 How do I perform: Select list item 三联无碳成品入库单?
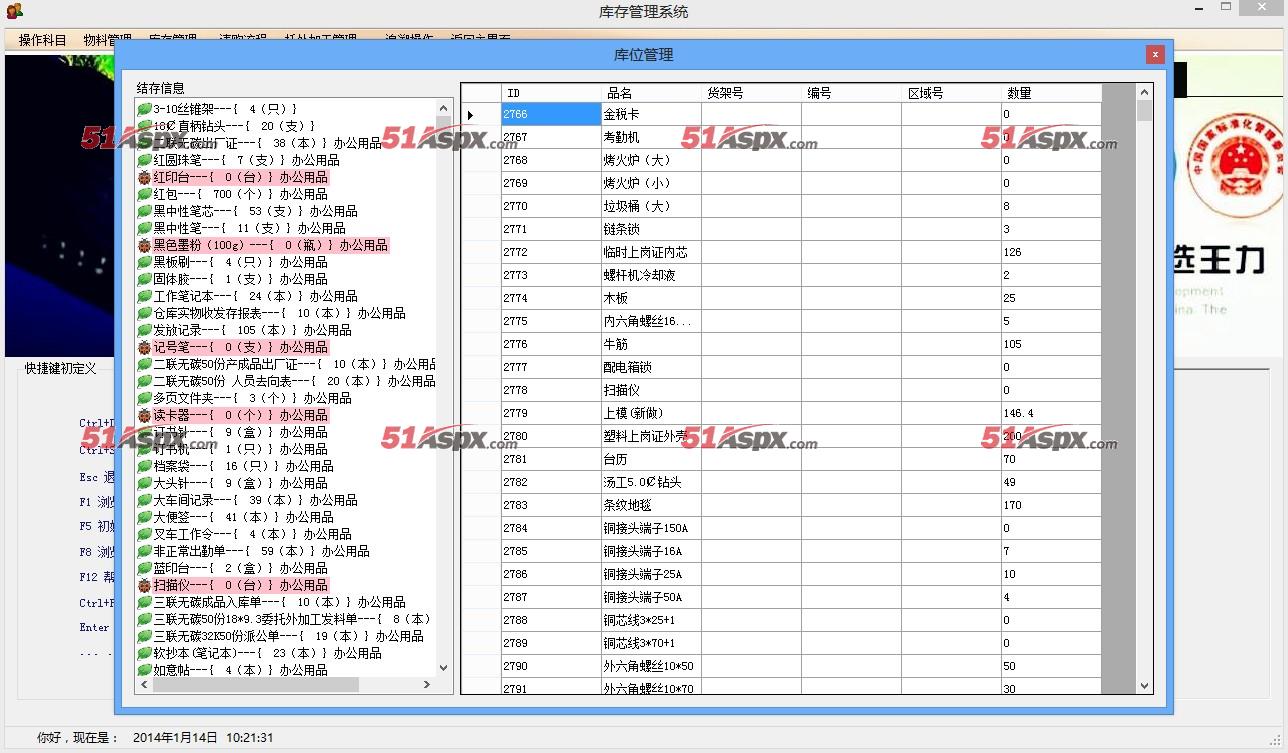tap(279, 602)
